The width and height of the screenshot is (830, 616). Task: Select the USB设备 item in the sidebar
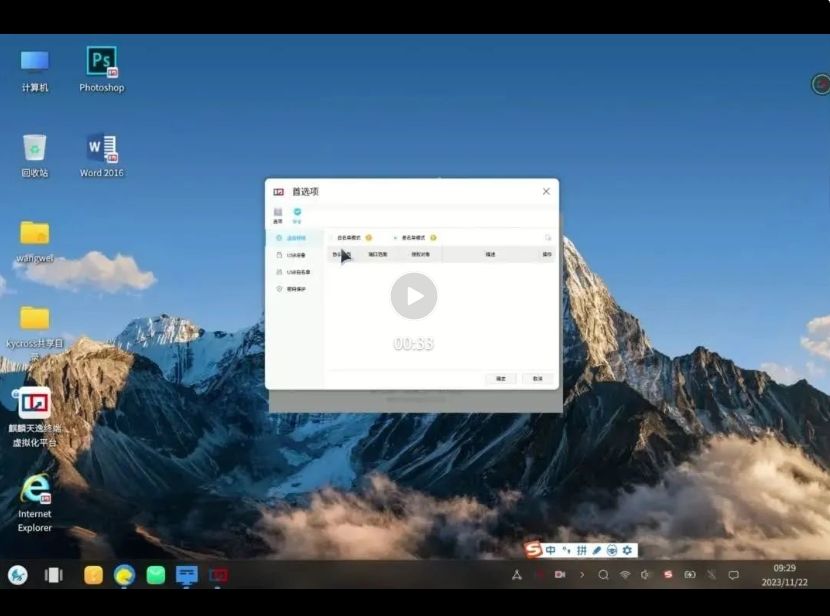295,255
